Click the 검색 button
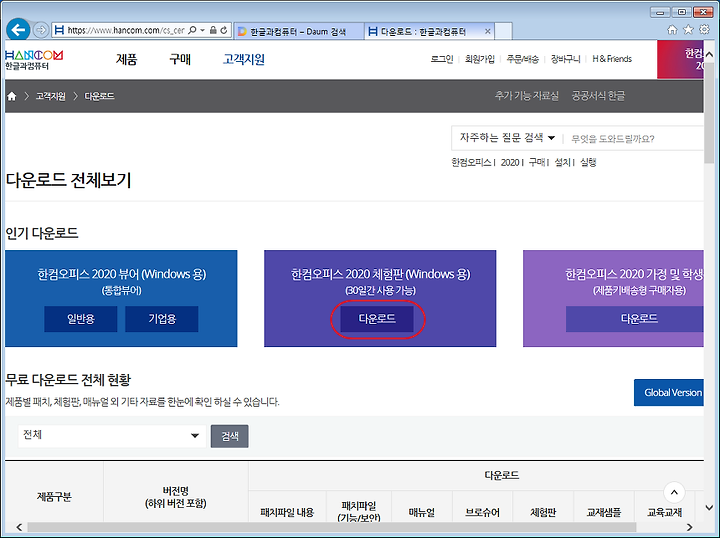 (230, 436)
